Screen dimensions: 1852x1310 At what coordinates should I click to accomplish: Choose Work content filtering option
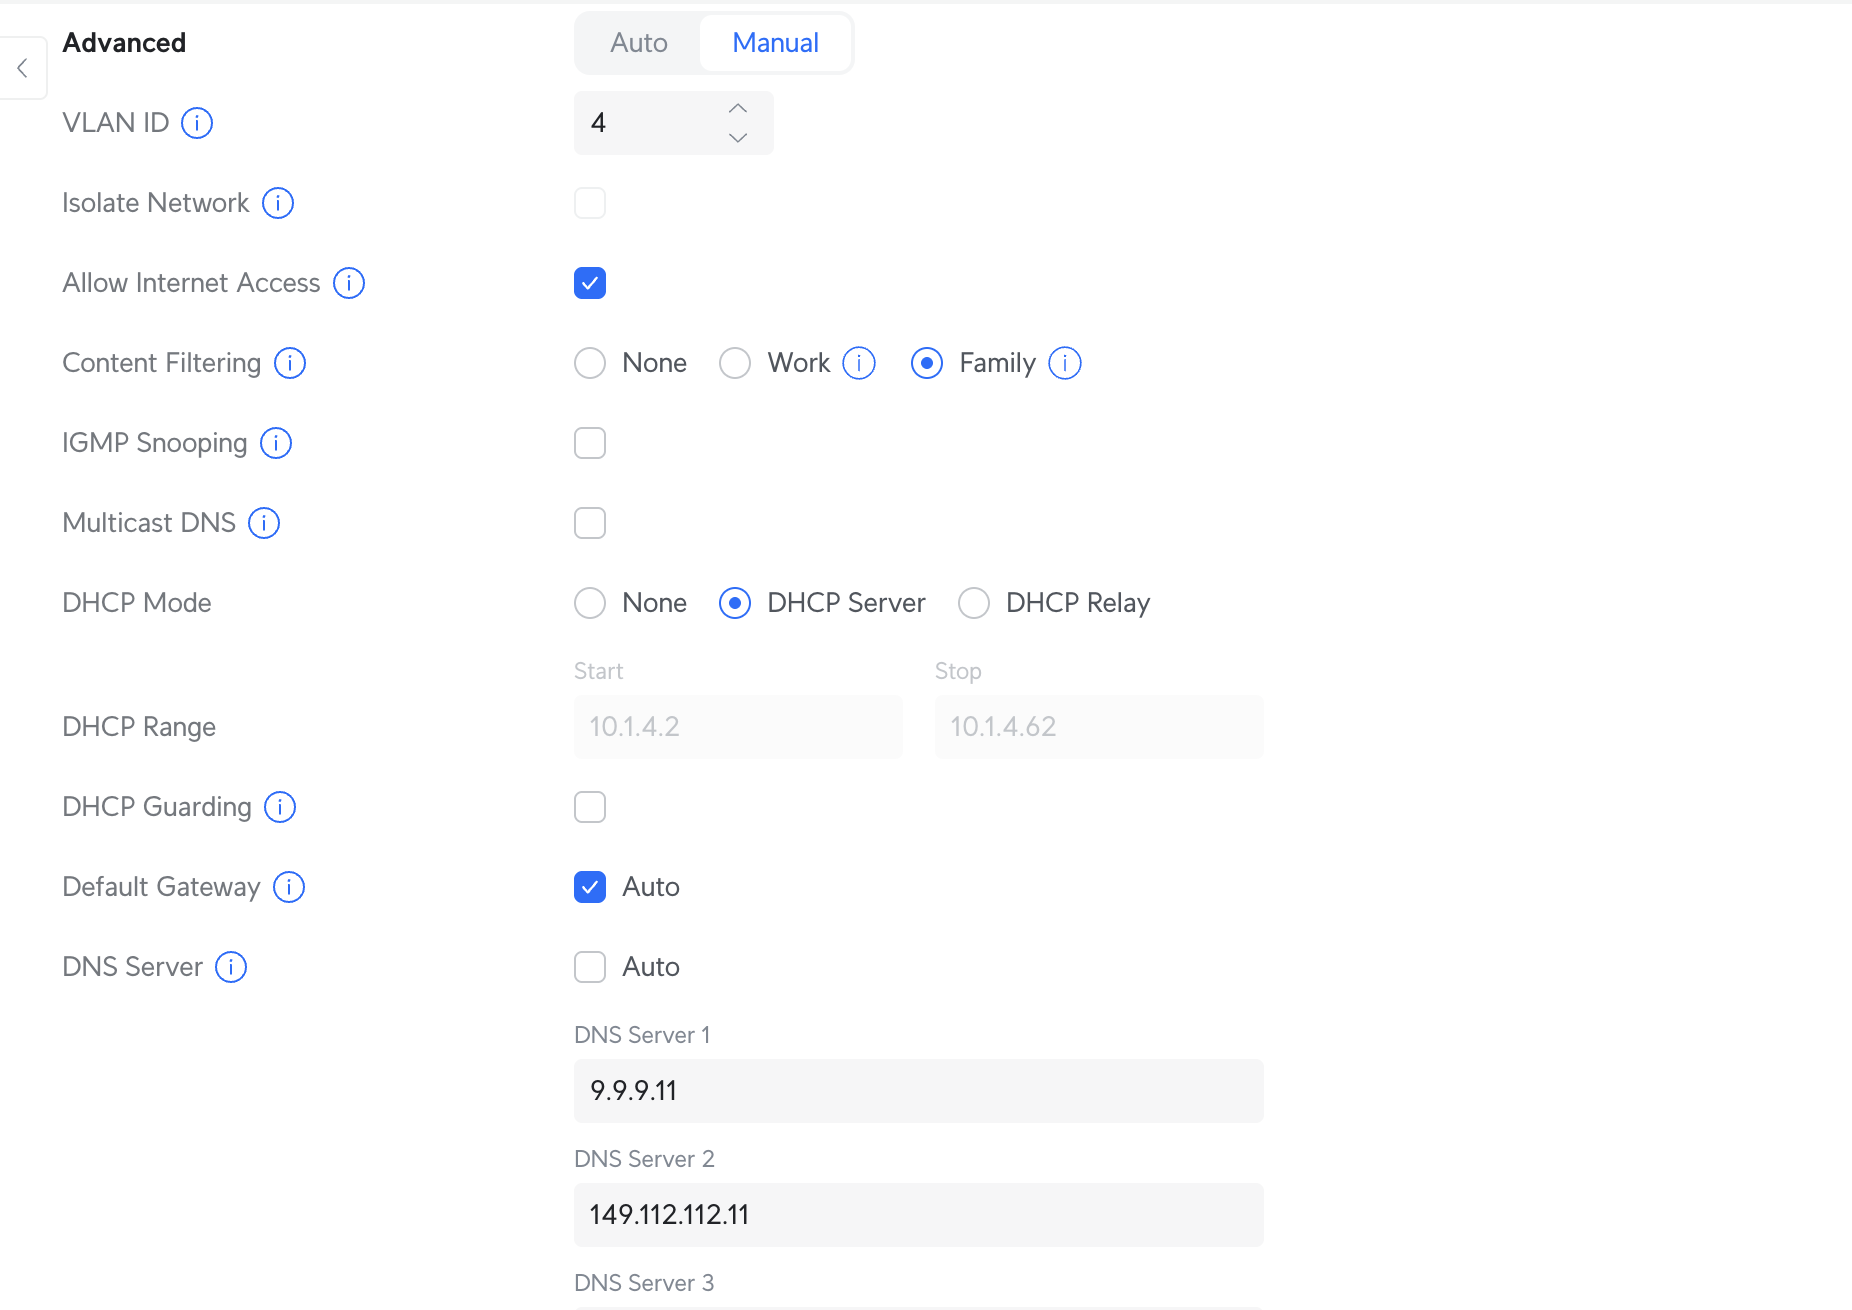point(735,363)
